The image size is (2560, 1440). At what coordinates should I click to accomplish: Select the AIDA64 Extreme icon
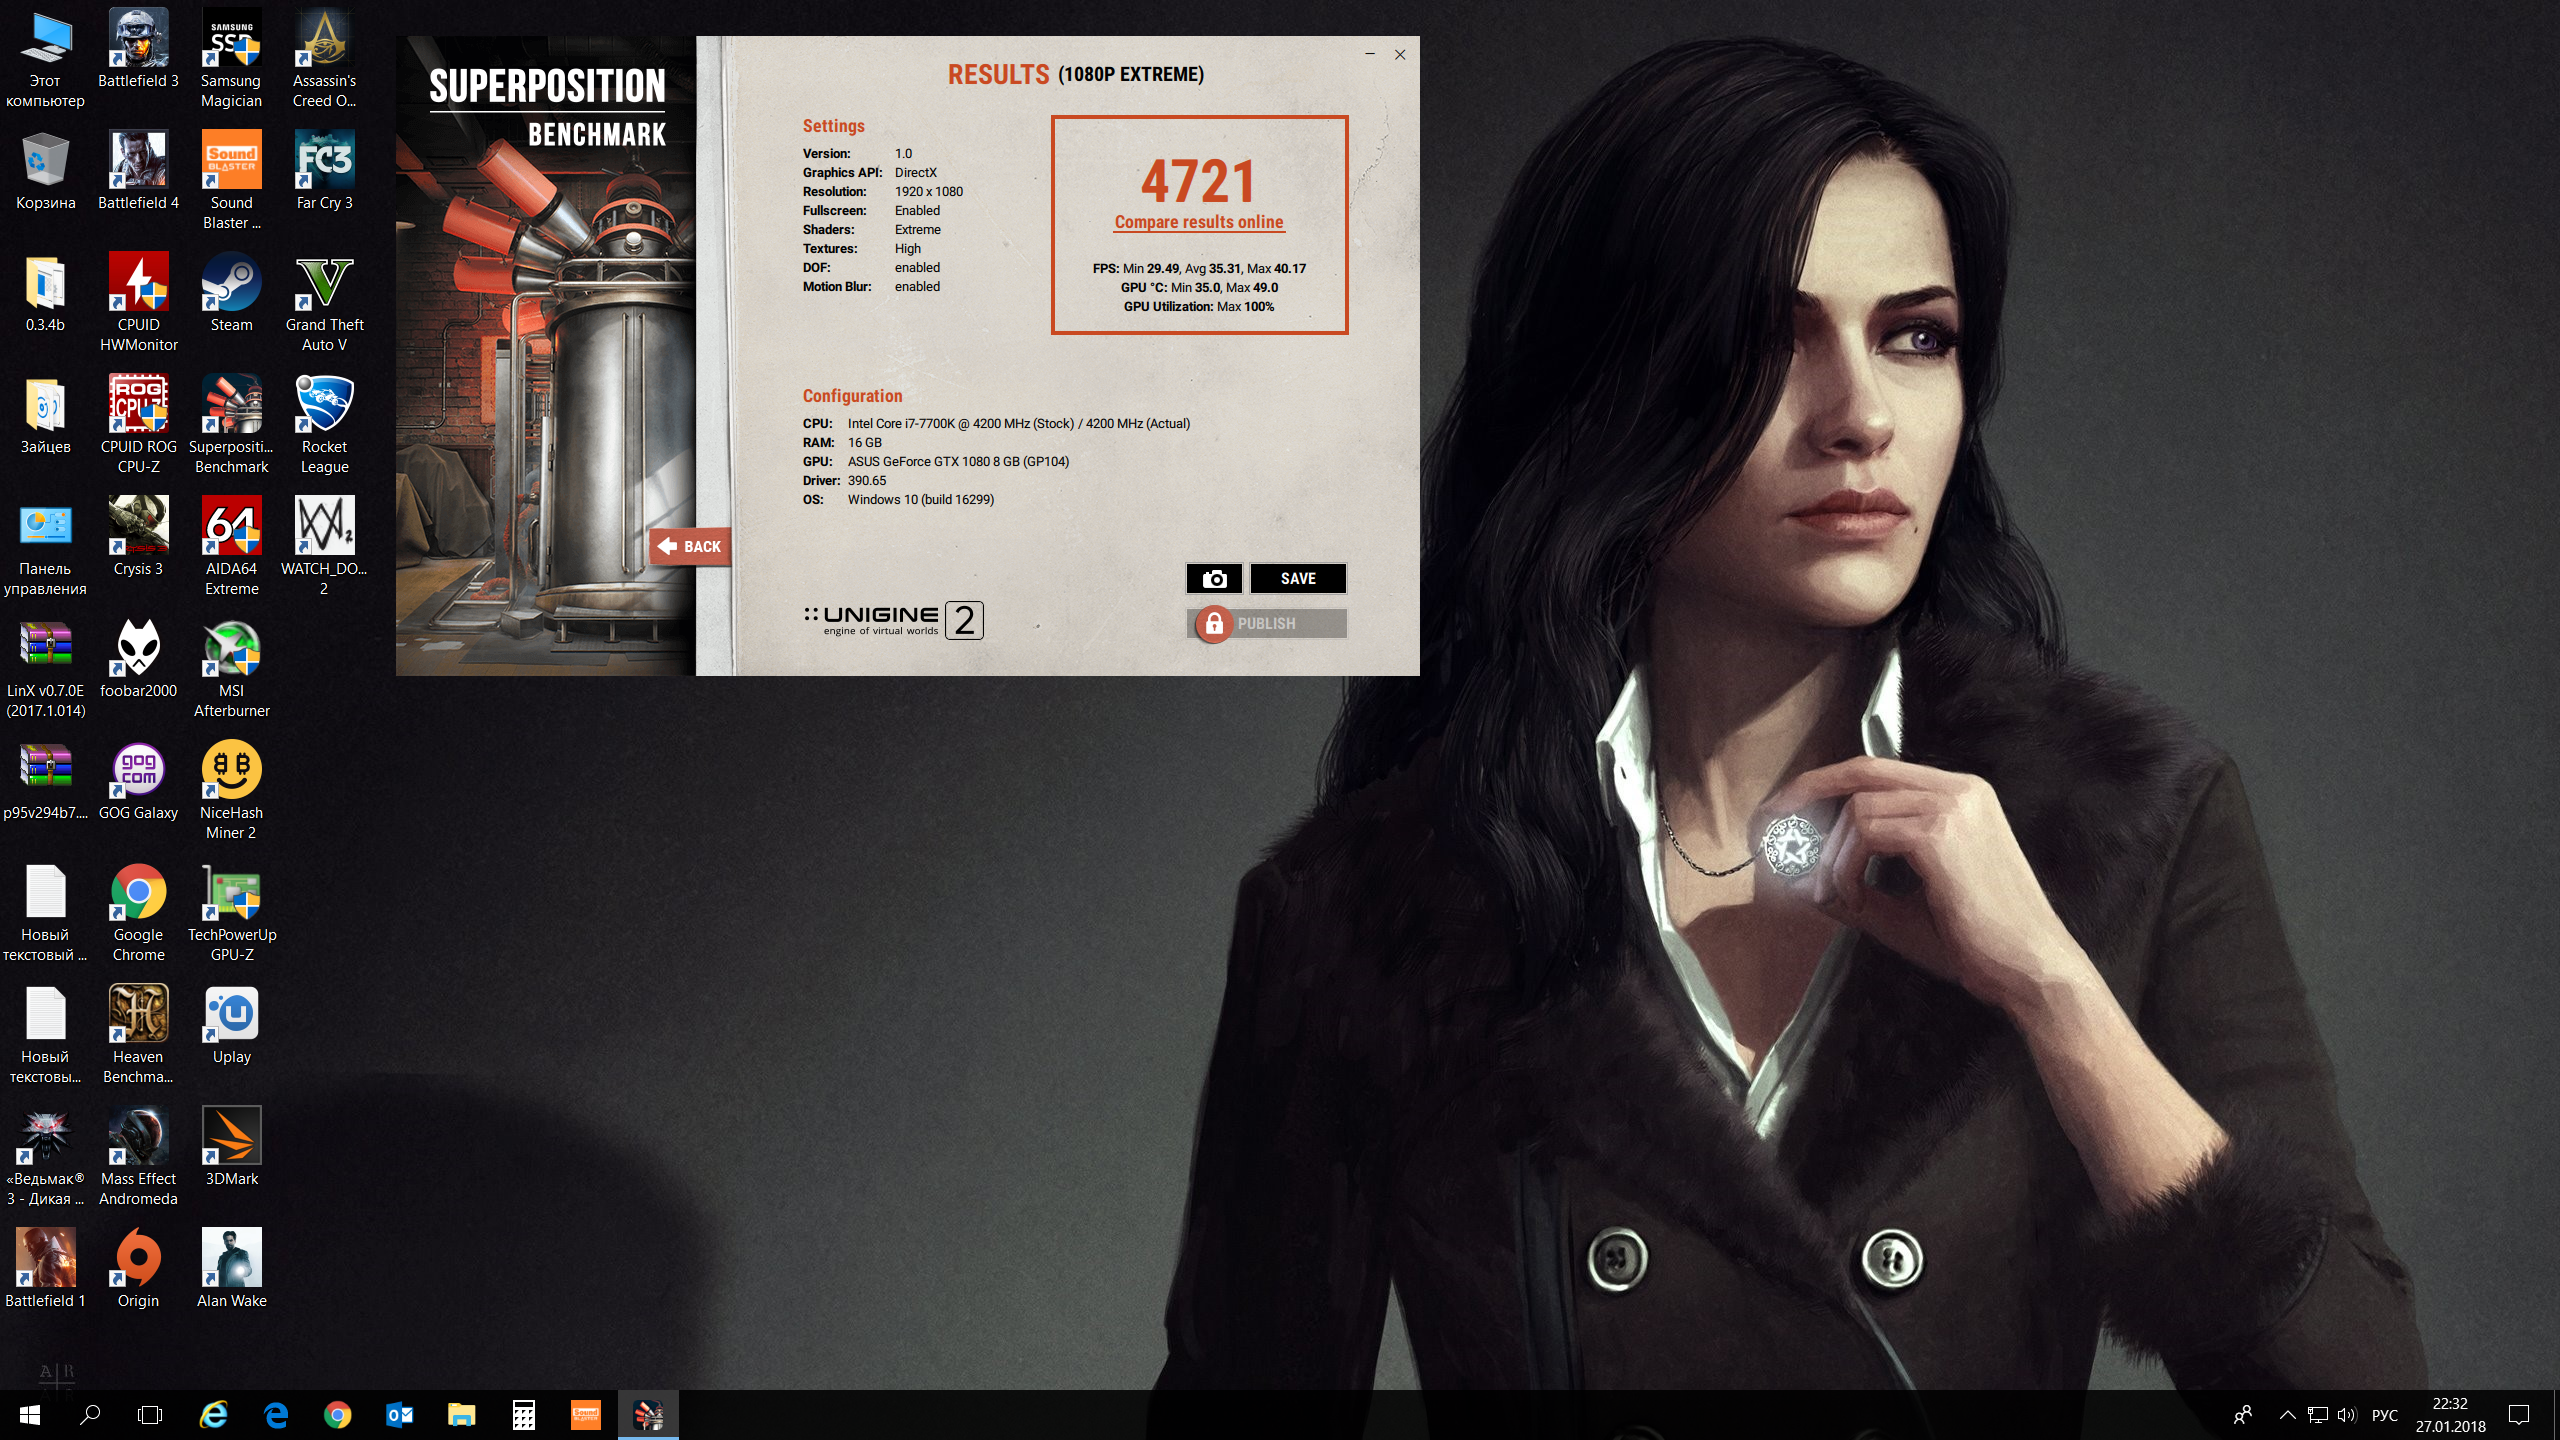[x=231, y=546]
